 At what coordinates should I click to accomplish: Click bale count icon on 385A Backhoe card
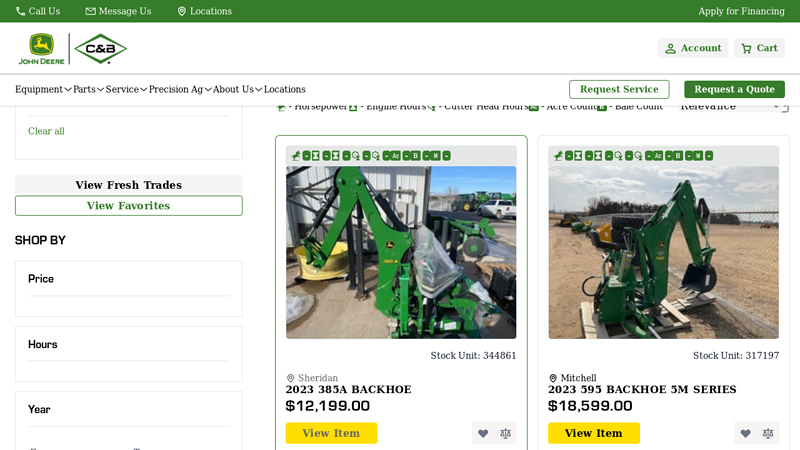pyautogui.click(x=415, y=156)
